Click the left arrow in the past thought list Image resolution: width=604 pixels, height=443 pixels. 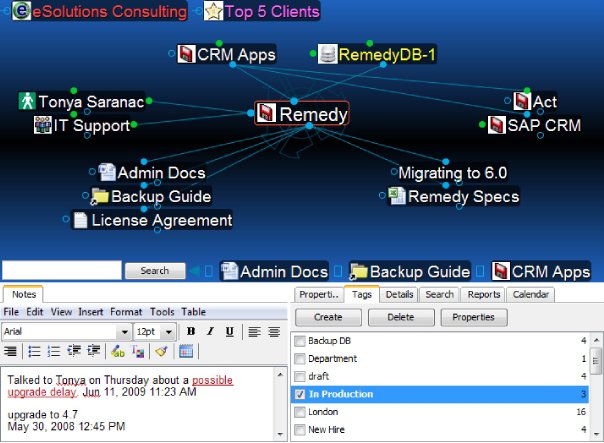[x=195, y=271]
